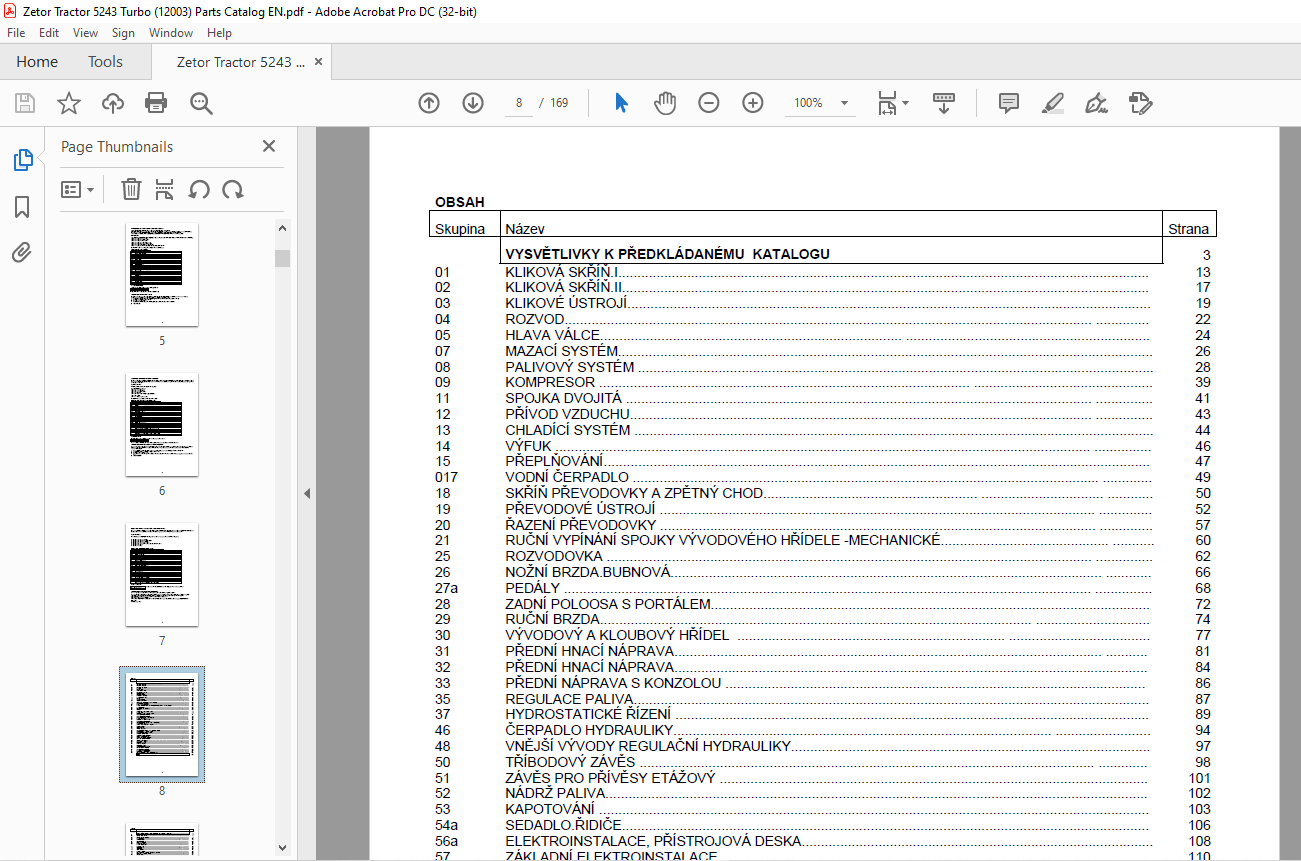1301x861 pixels.
Task: Close the Page Thumbnails panel
Action: pyautogui.click(x=269, y=146)
